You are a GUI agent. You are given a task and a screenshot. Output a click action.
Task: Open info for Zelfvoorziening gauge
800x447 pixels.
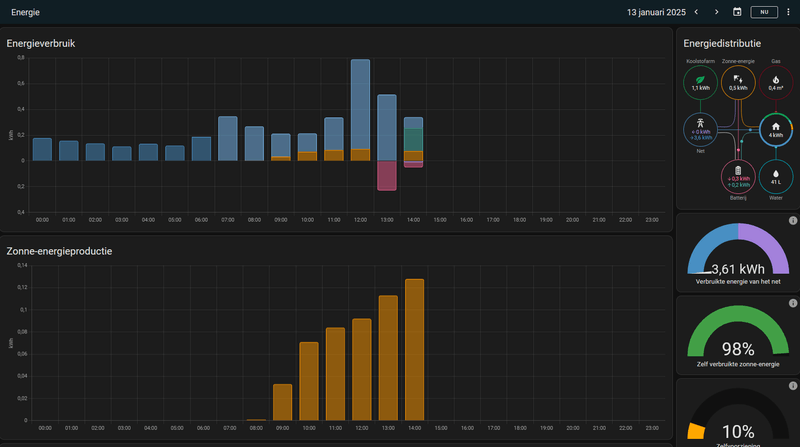(x=793, y=386)
